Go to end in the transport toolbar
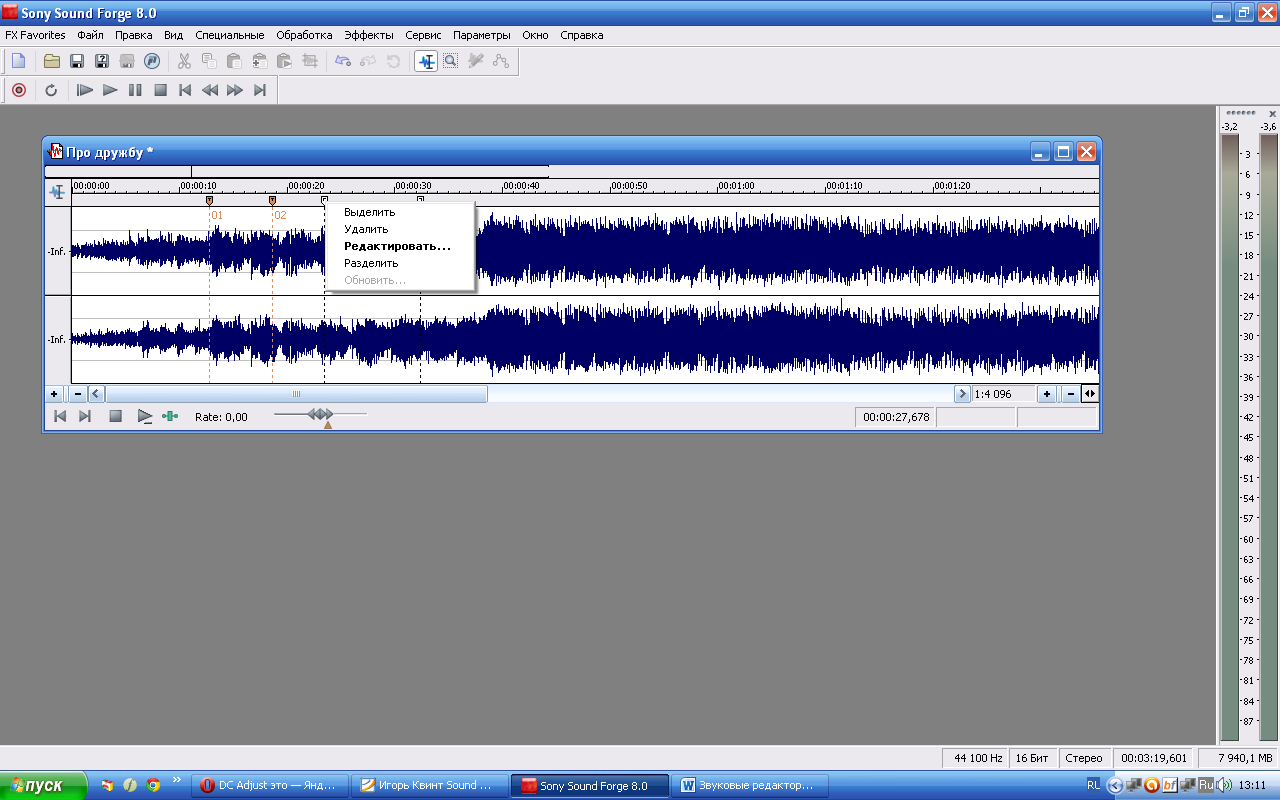 tap(260, 90)
